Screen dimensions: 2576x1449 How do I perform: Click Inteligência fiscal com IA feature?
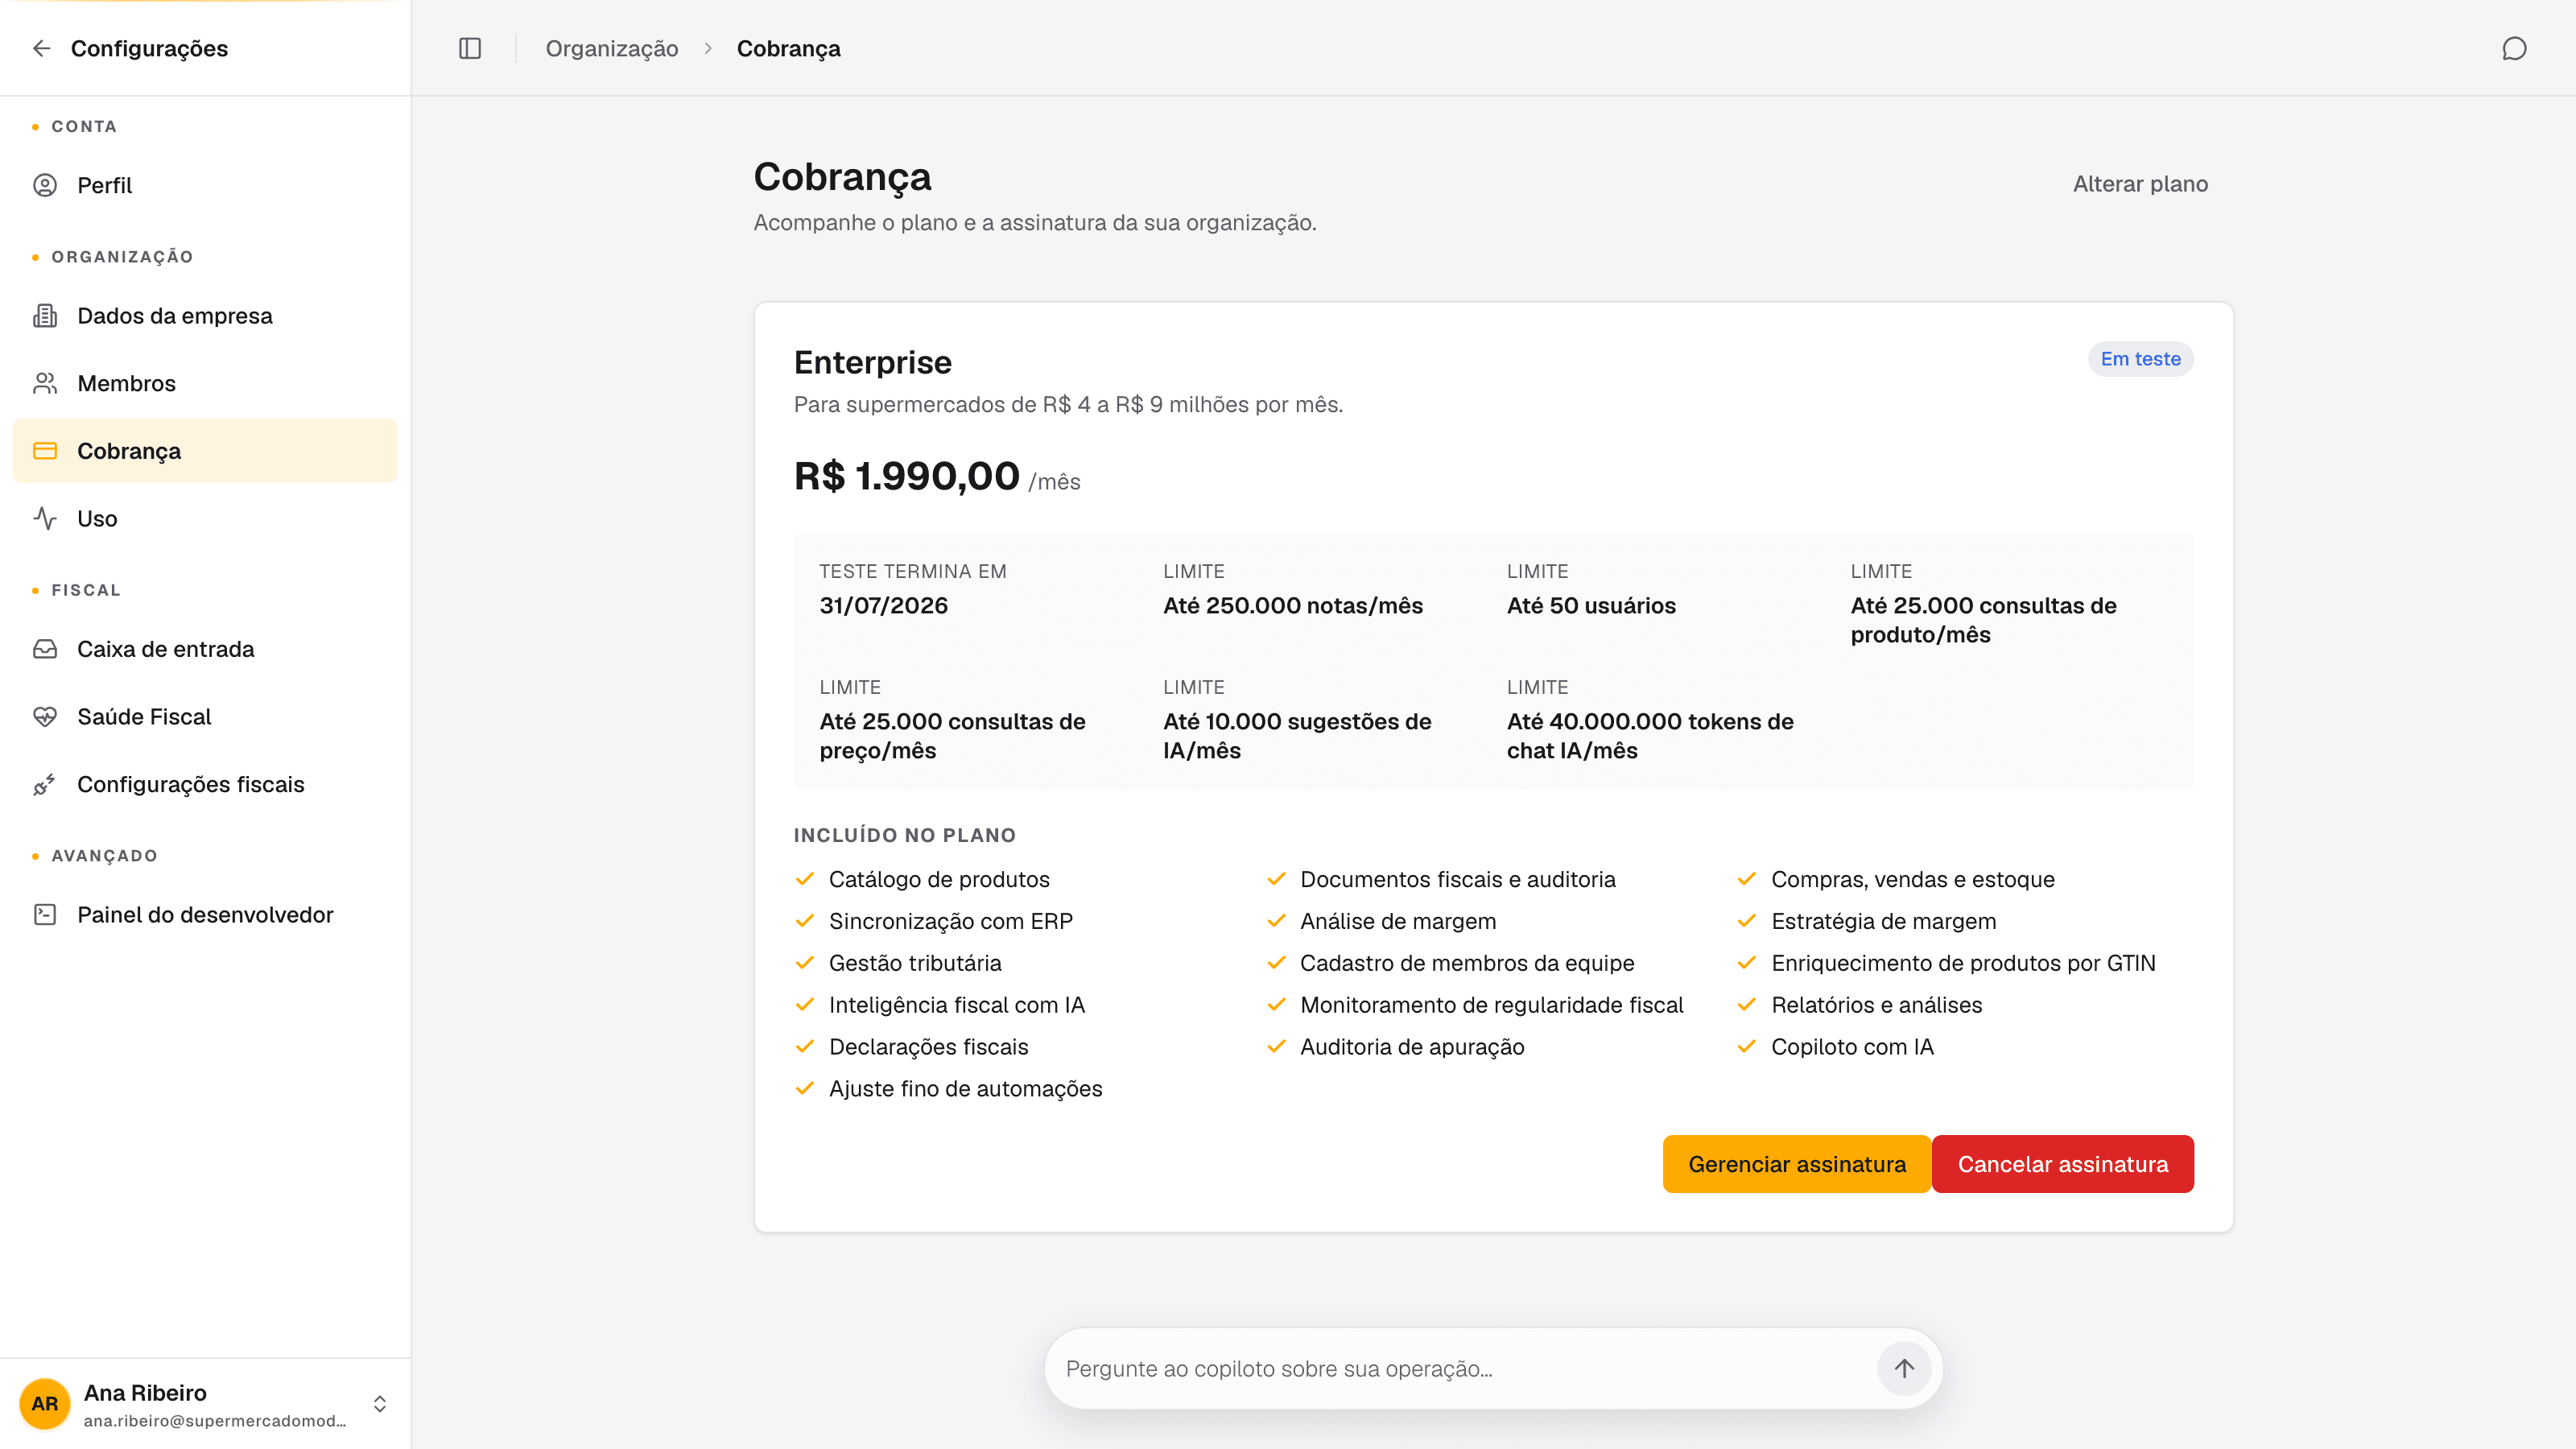click(957, 1005)
